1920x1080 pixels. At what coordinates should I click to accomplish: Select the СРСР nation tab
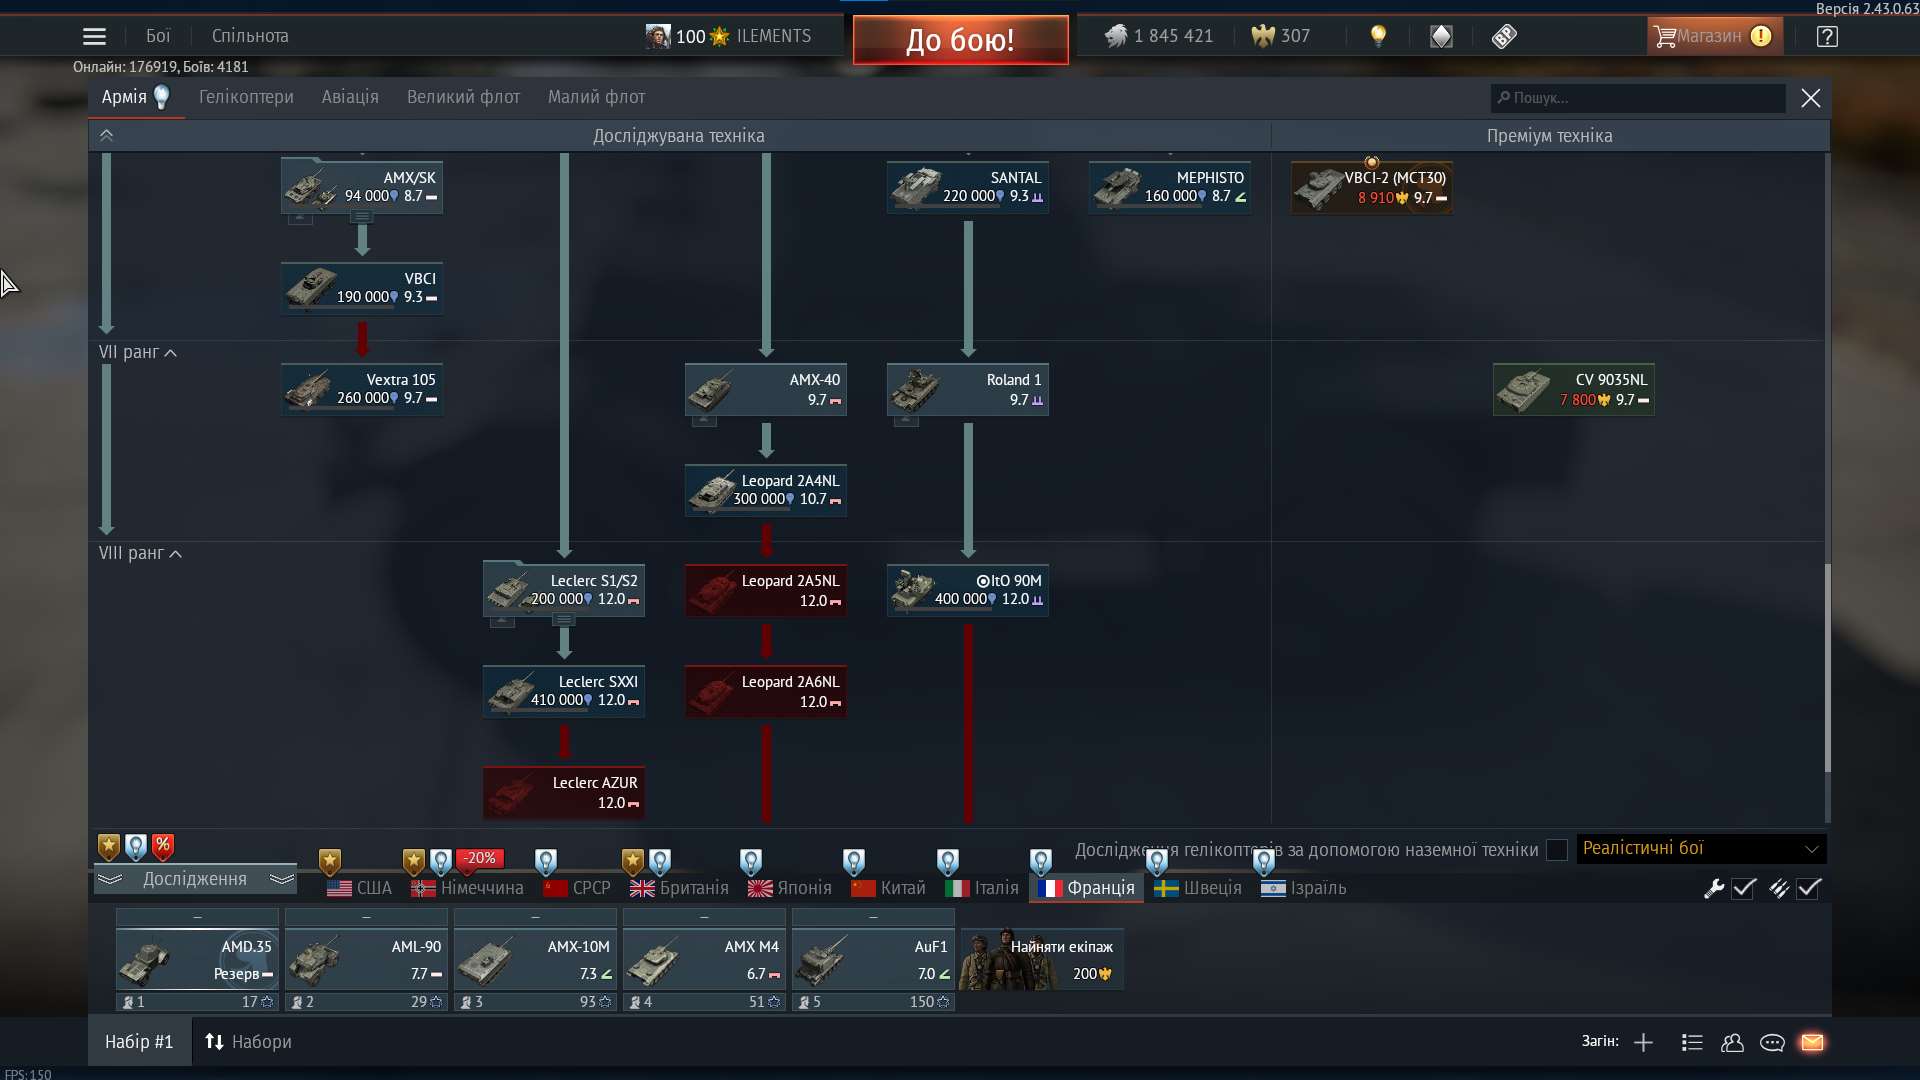coord(577,888)
